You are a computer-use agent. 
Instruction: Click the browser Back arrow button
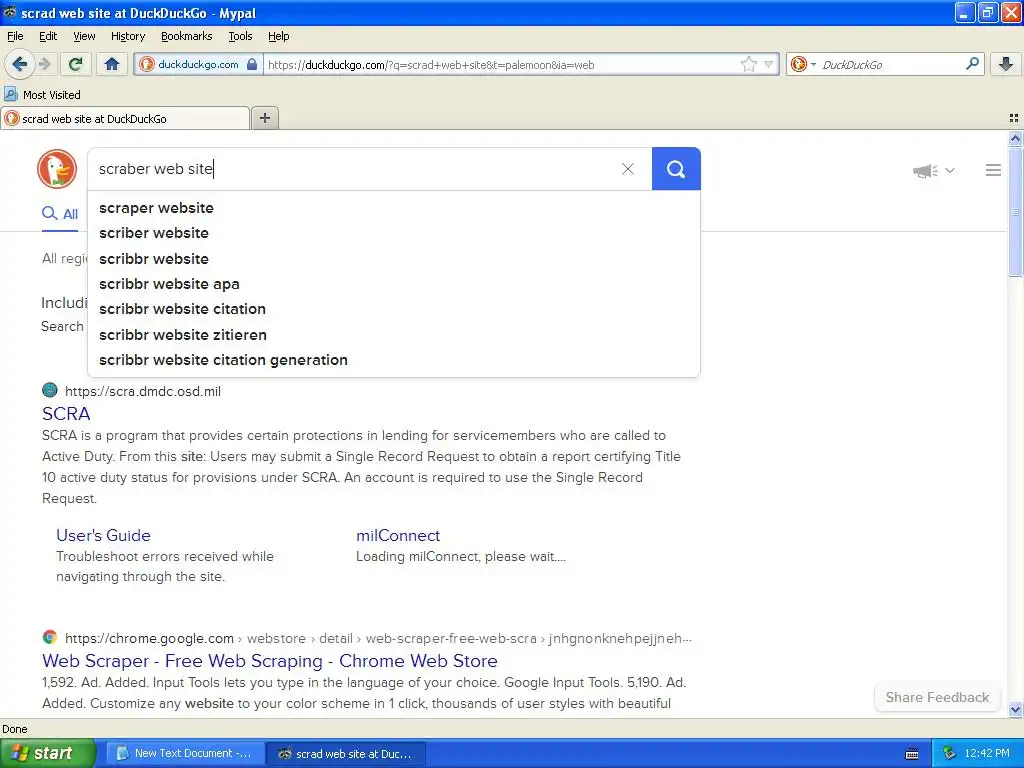click(20, 64)
